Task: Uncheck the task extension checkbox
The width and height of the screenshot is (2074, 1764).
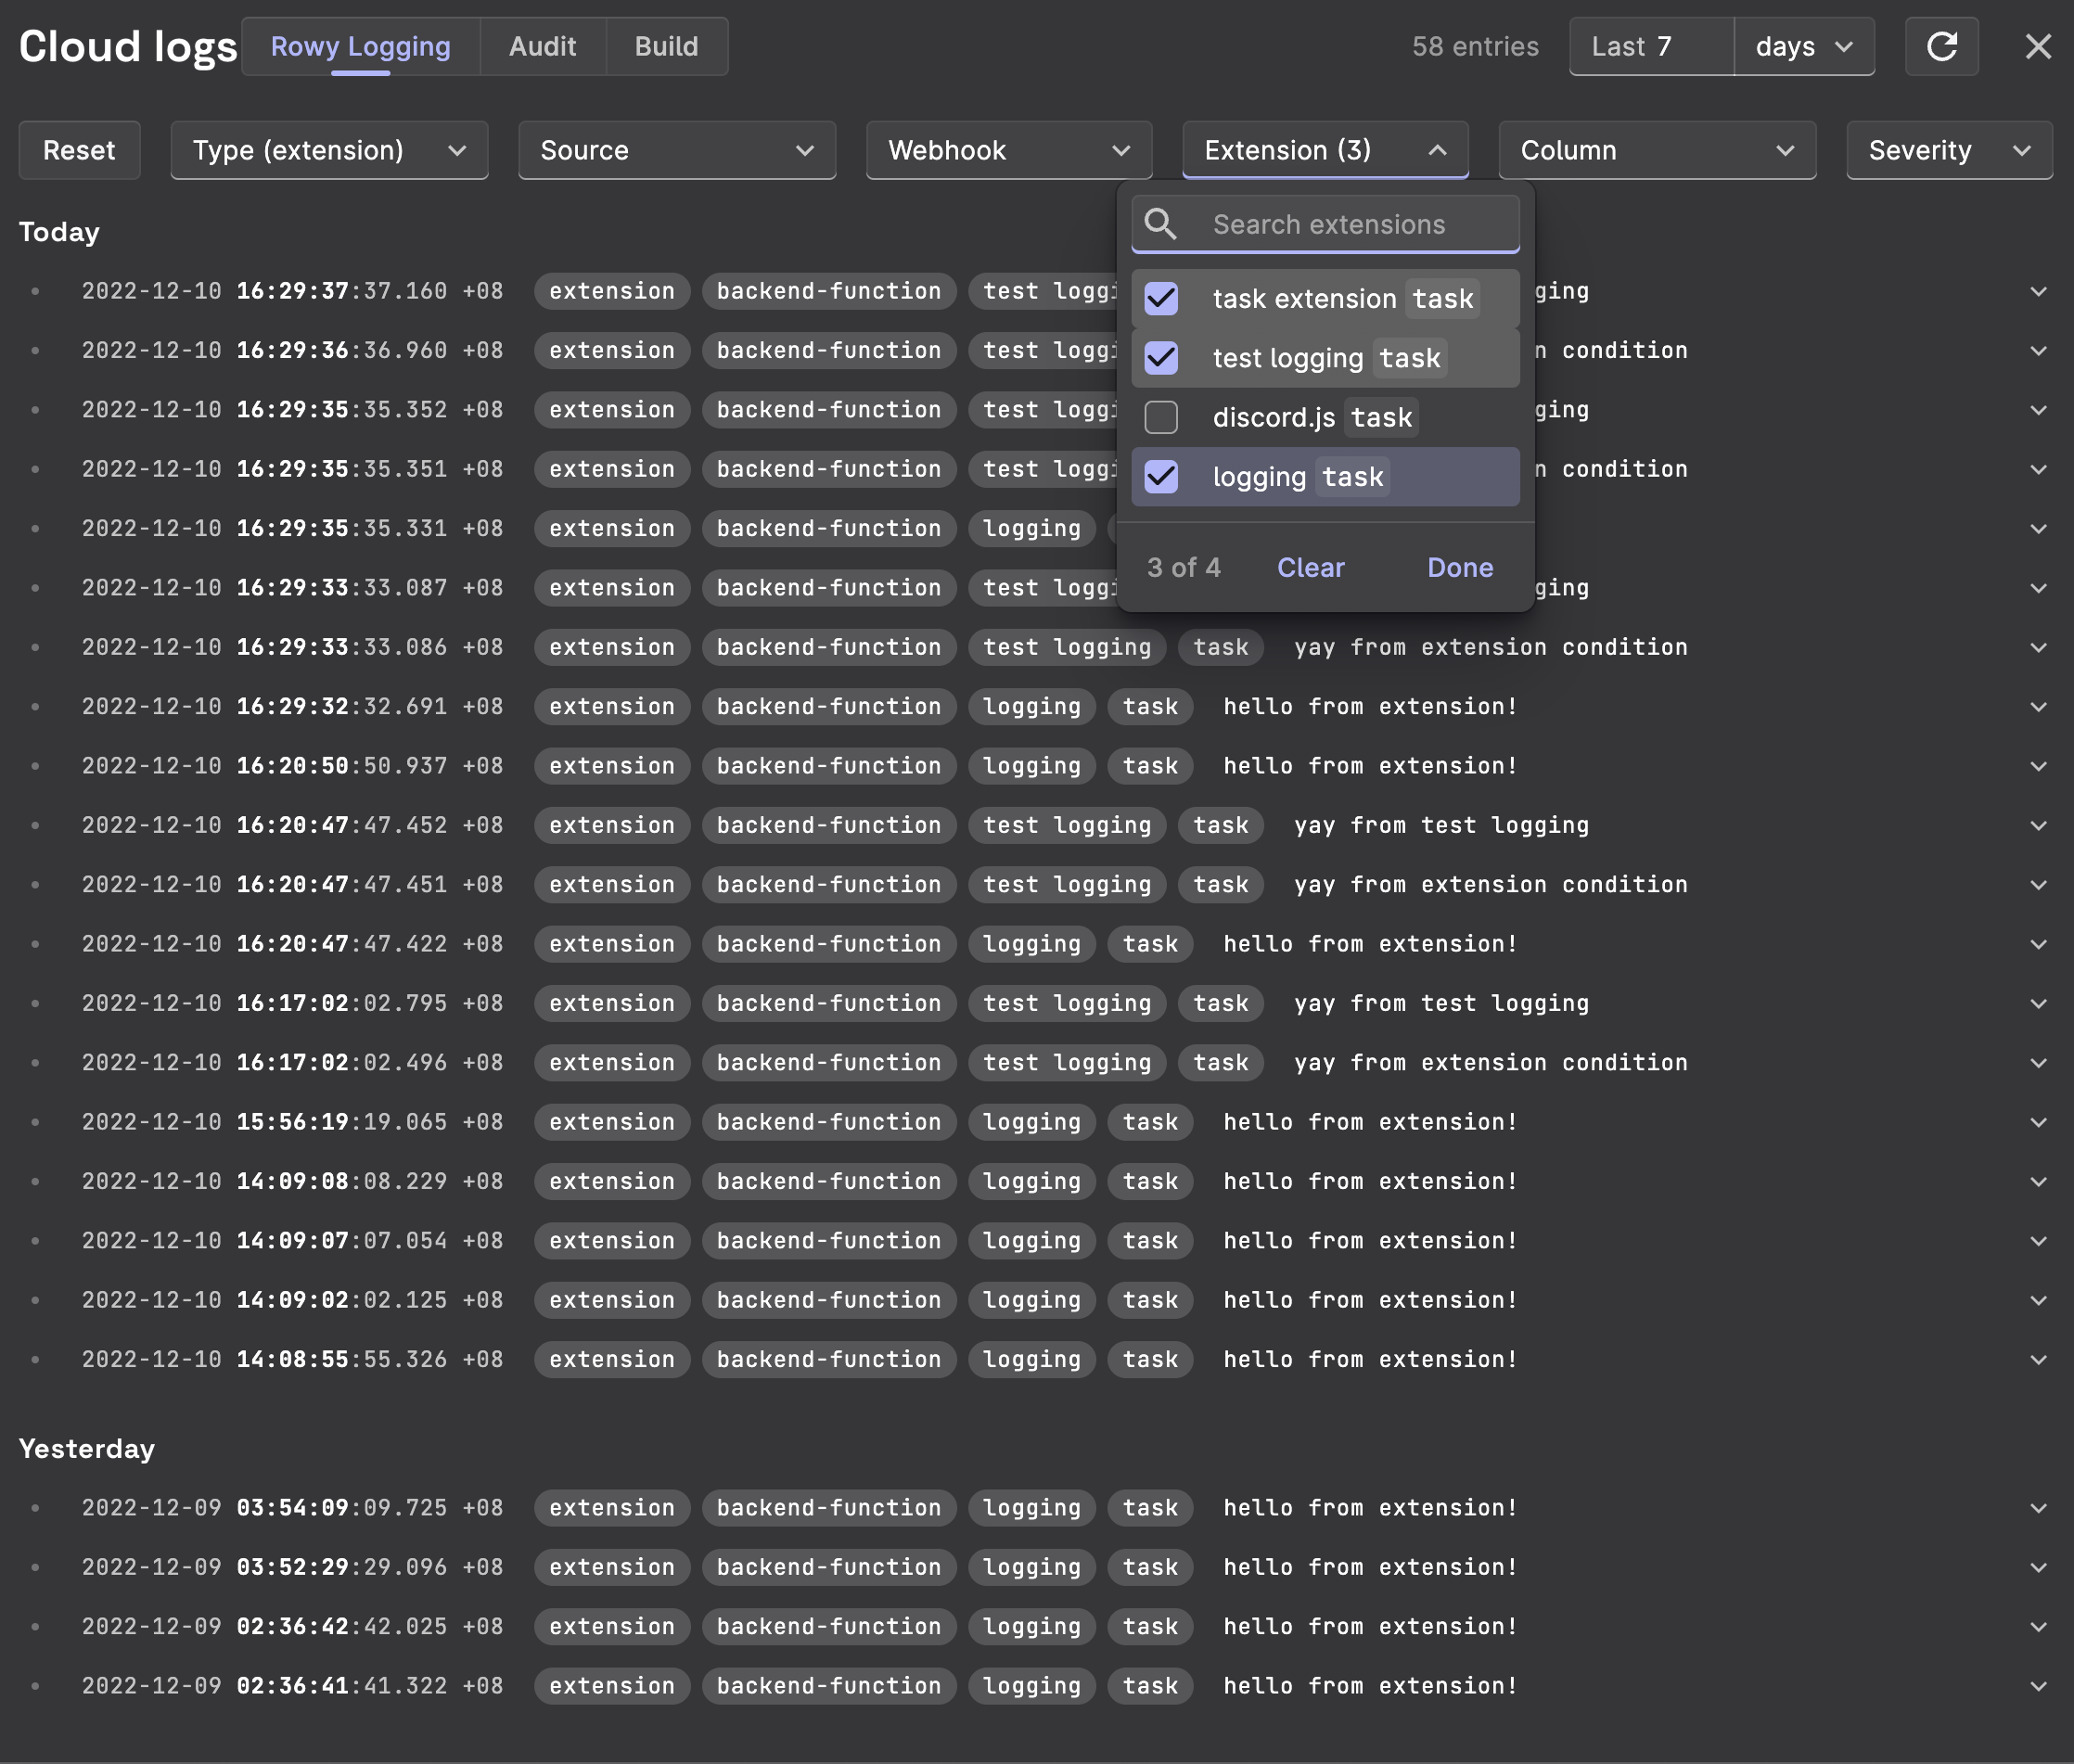Action: [1161, 299]
